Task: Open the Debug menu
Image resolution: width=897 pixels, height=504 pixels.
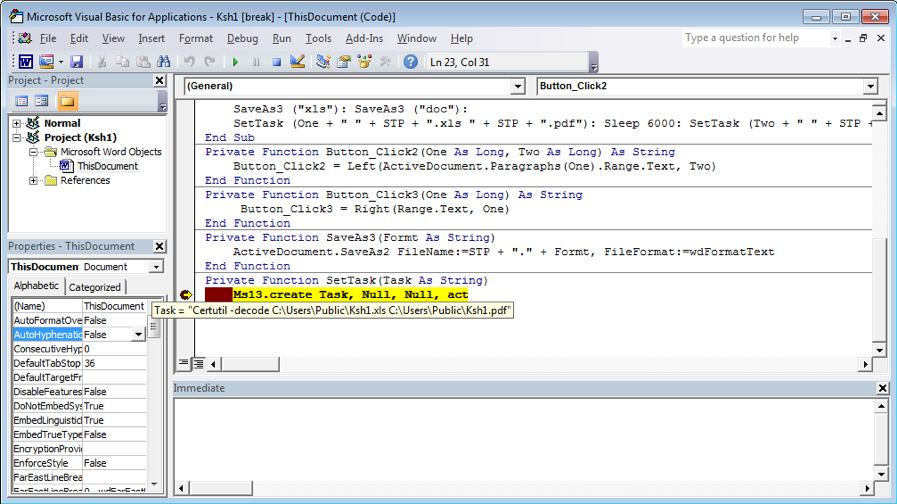Action: point(243,39)
